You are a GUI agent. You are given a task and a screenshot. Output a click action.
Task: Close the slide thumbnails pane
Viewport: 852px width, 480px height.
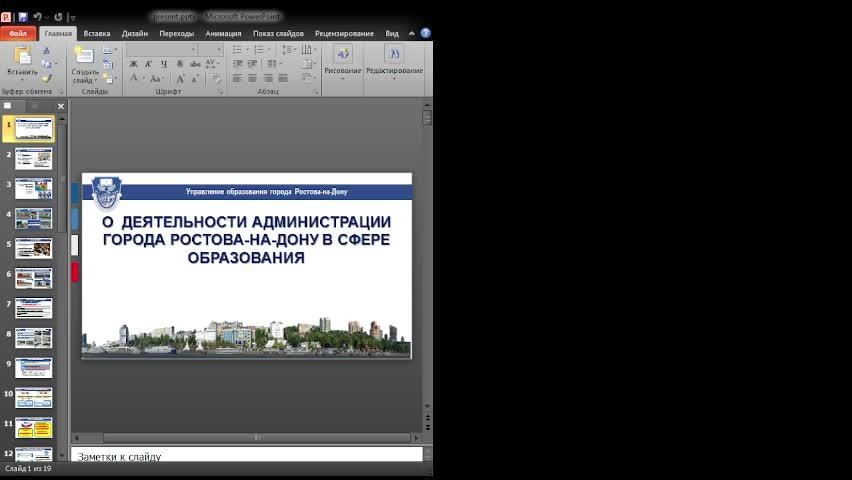[x=61, y=106]
